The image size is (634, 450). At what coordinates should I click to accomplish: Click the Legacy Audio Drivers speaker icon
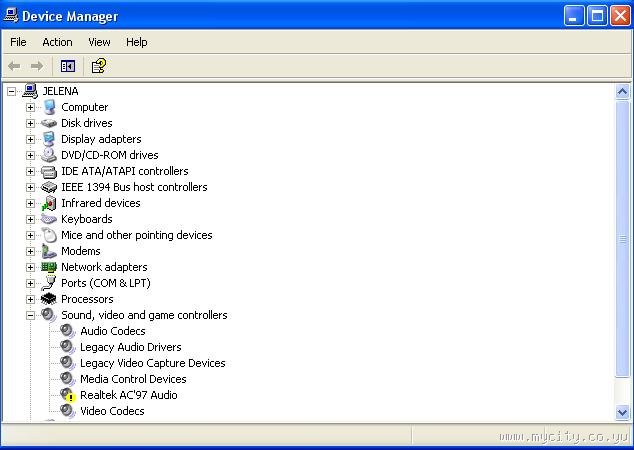68,347
